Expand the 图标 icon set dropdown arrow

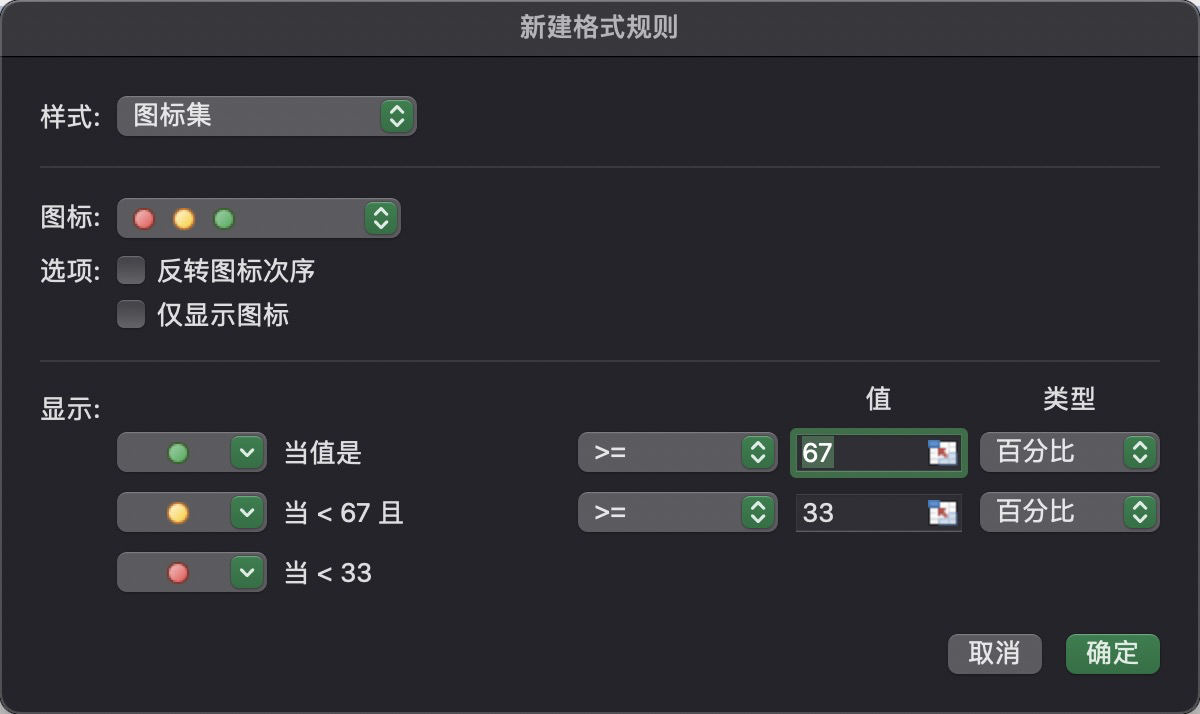click(x=379, y=218)
